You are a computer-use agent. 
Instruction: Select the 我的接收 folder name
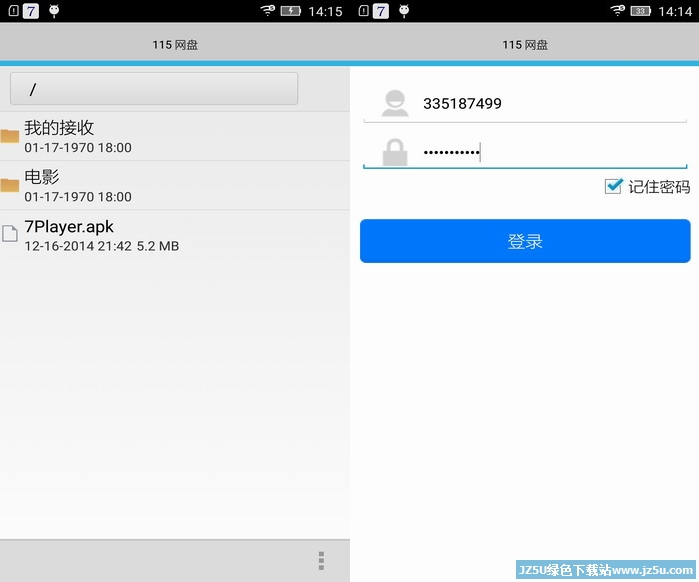(60, 128)
